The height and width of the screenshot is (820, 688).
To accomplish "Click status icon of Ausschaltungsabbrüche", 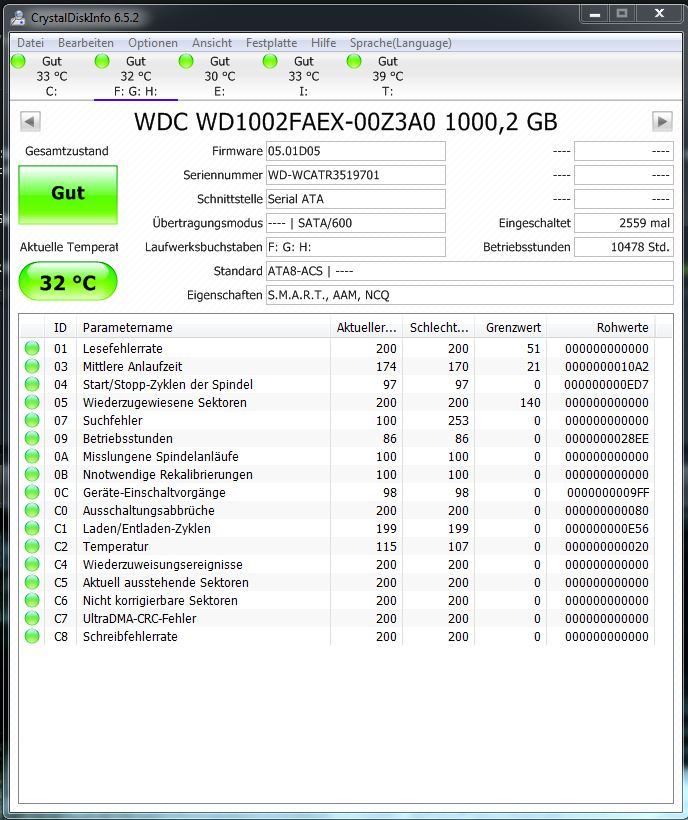I will (x=32, y=510).
